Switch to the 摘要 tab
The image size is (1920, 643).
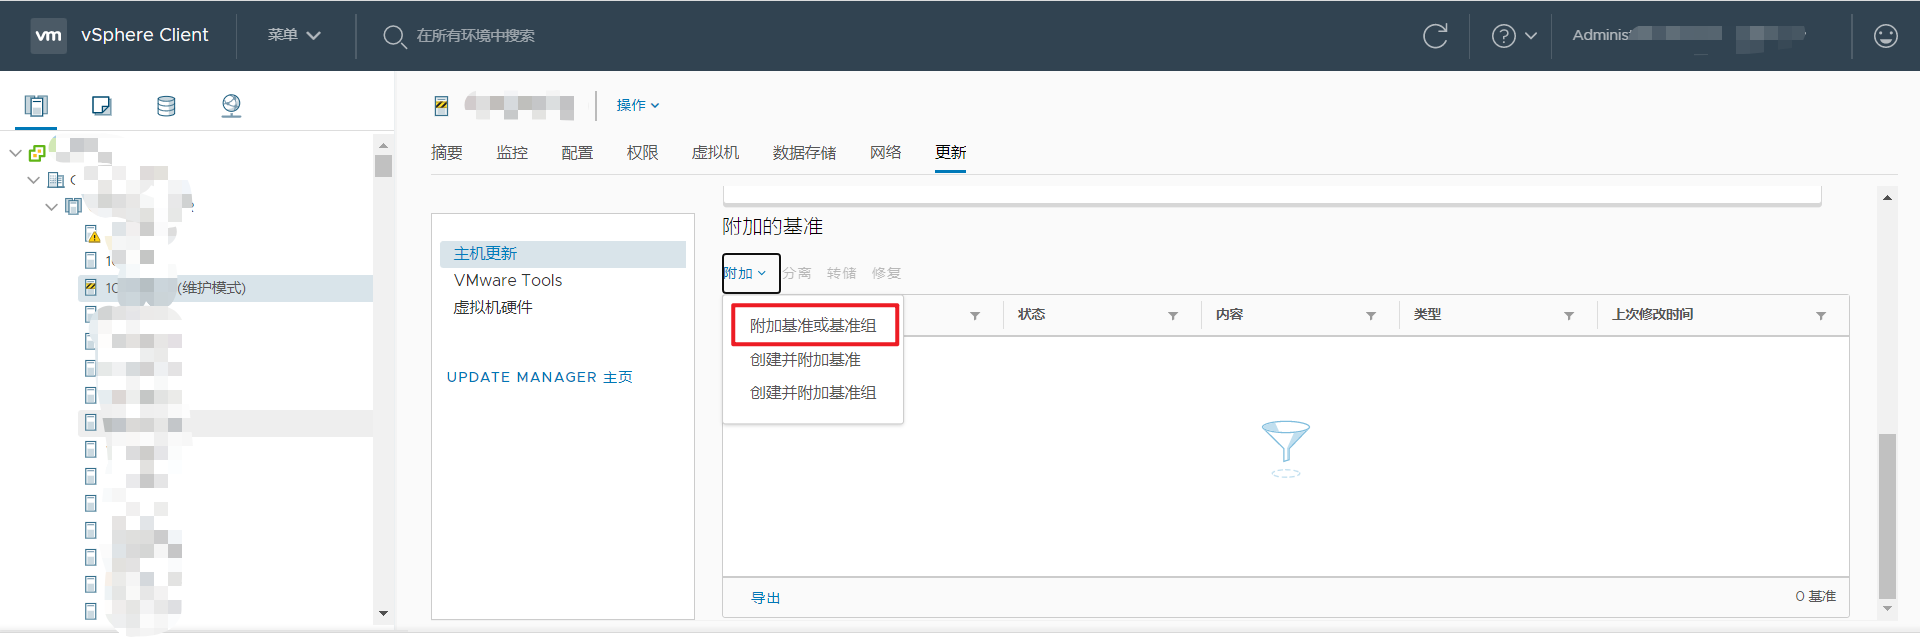click(447, 152)
